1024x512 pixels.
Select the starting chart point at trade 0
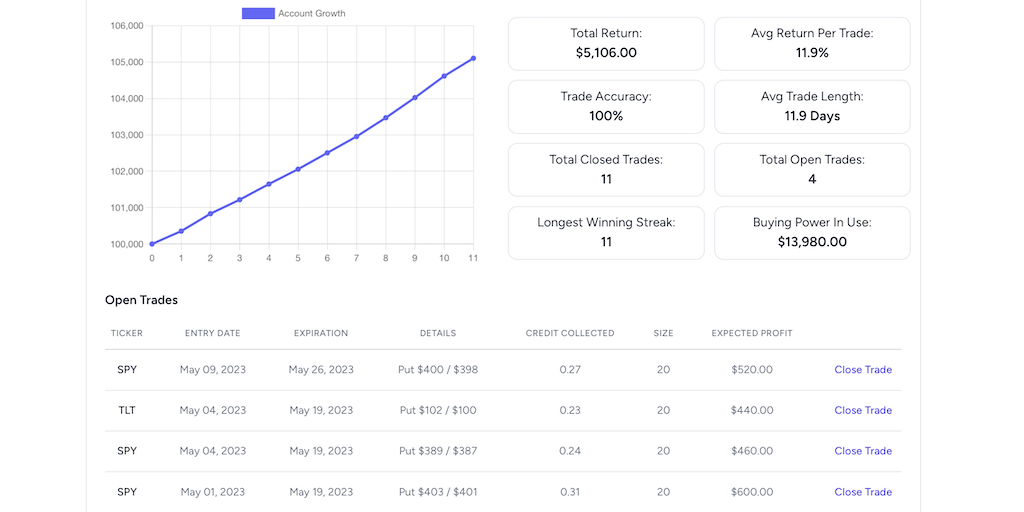(x=152, y=244)
